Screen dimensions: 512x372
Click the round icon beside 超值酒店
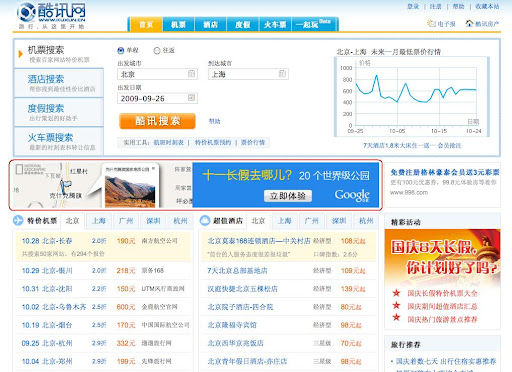click(205, 220)
